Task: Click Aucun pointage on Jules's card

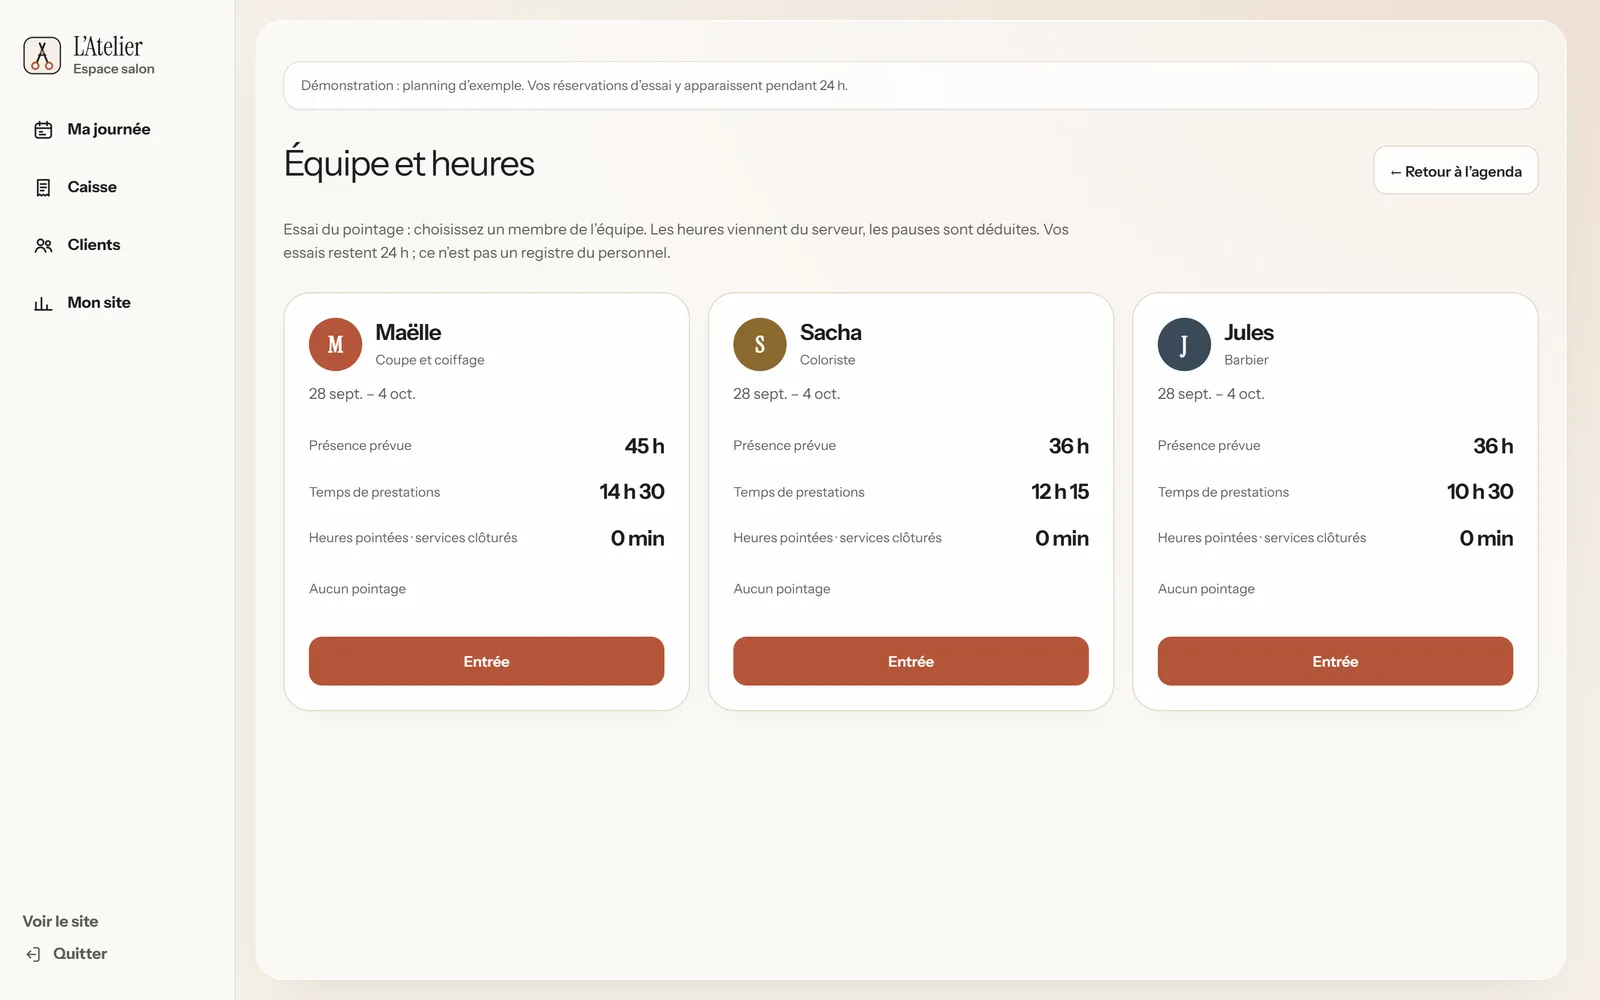Action: tap(1206, 589)
